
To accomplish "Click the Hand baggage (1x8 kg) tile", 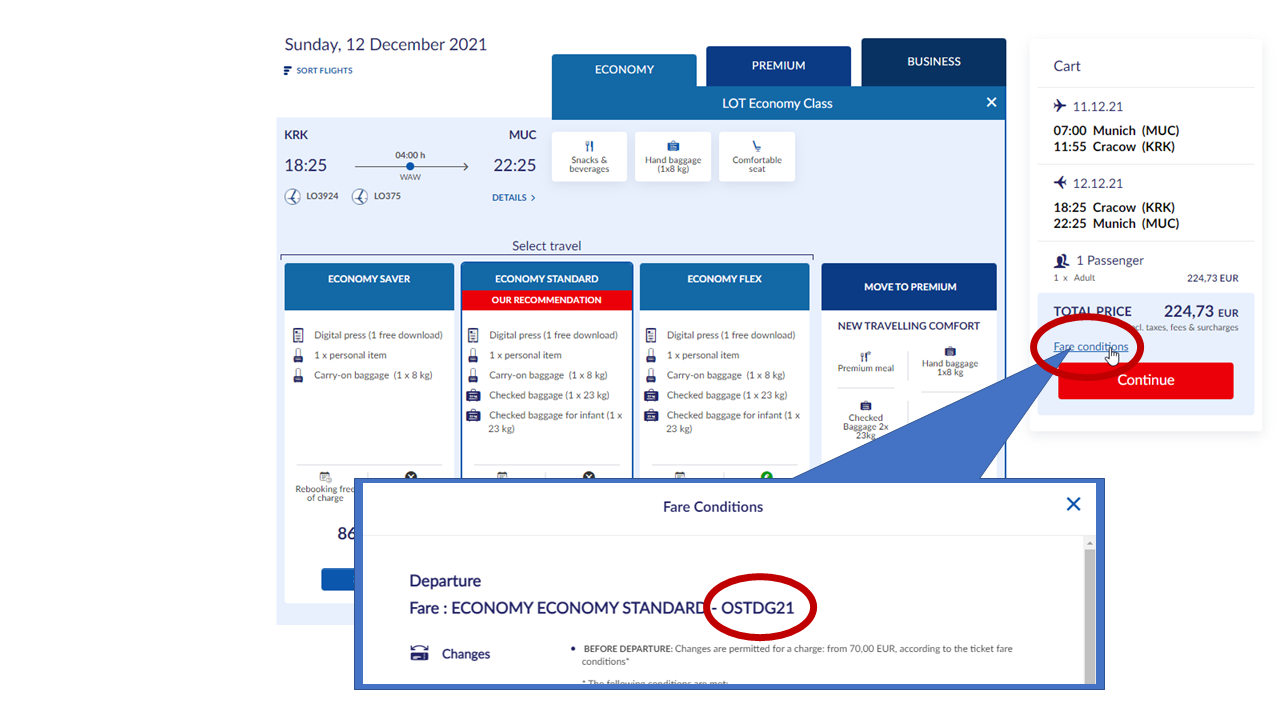I will click(673, 157).
